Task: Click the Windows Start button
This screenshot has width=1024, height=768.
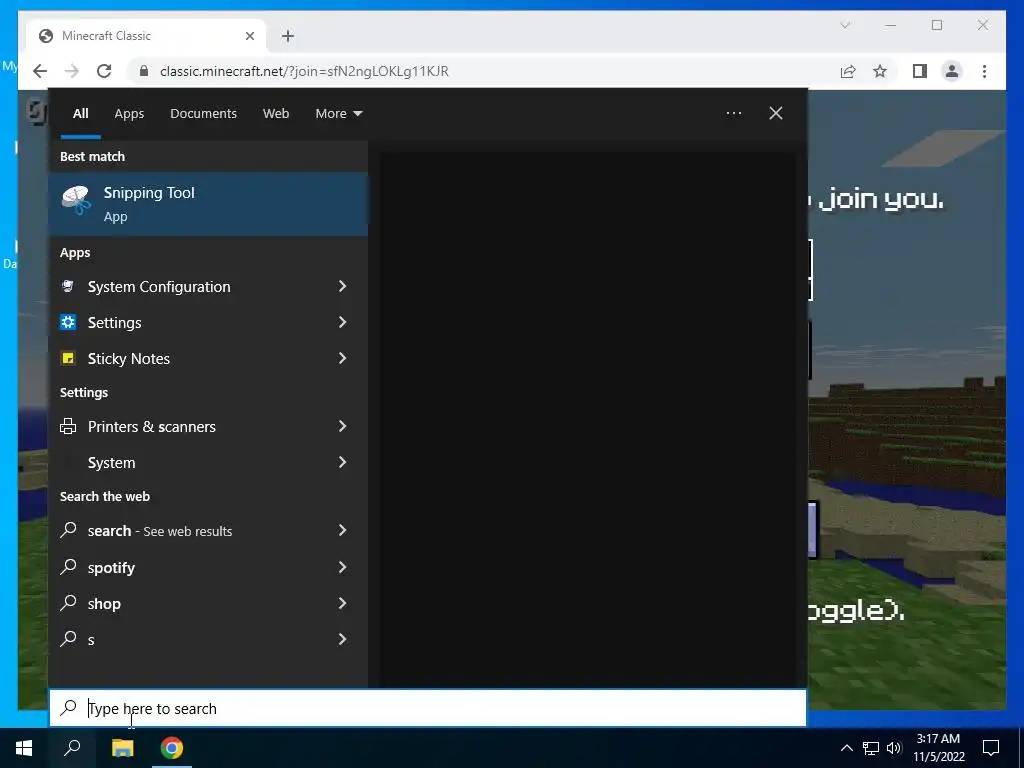Action: (24, 748)
